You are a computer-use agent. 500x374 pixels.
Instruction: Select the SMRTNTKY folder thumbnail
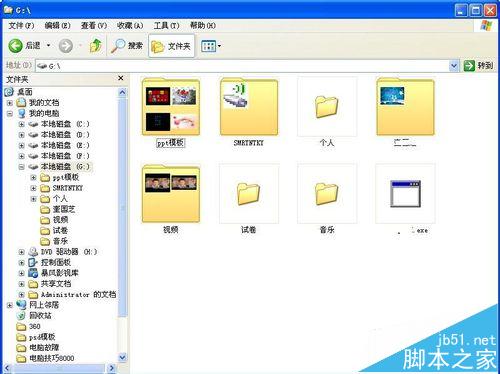pyautogui.click(x=249, y=107)
